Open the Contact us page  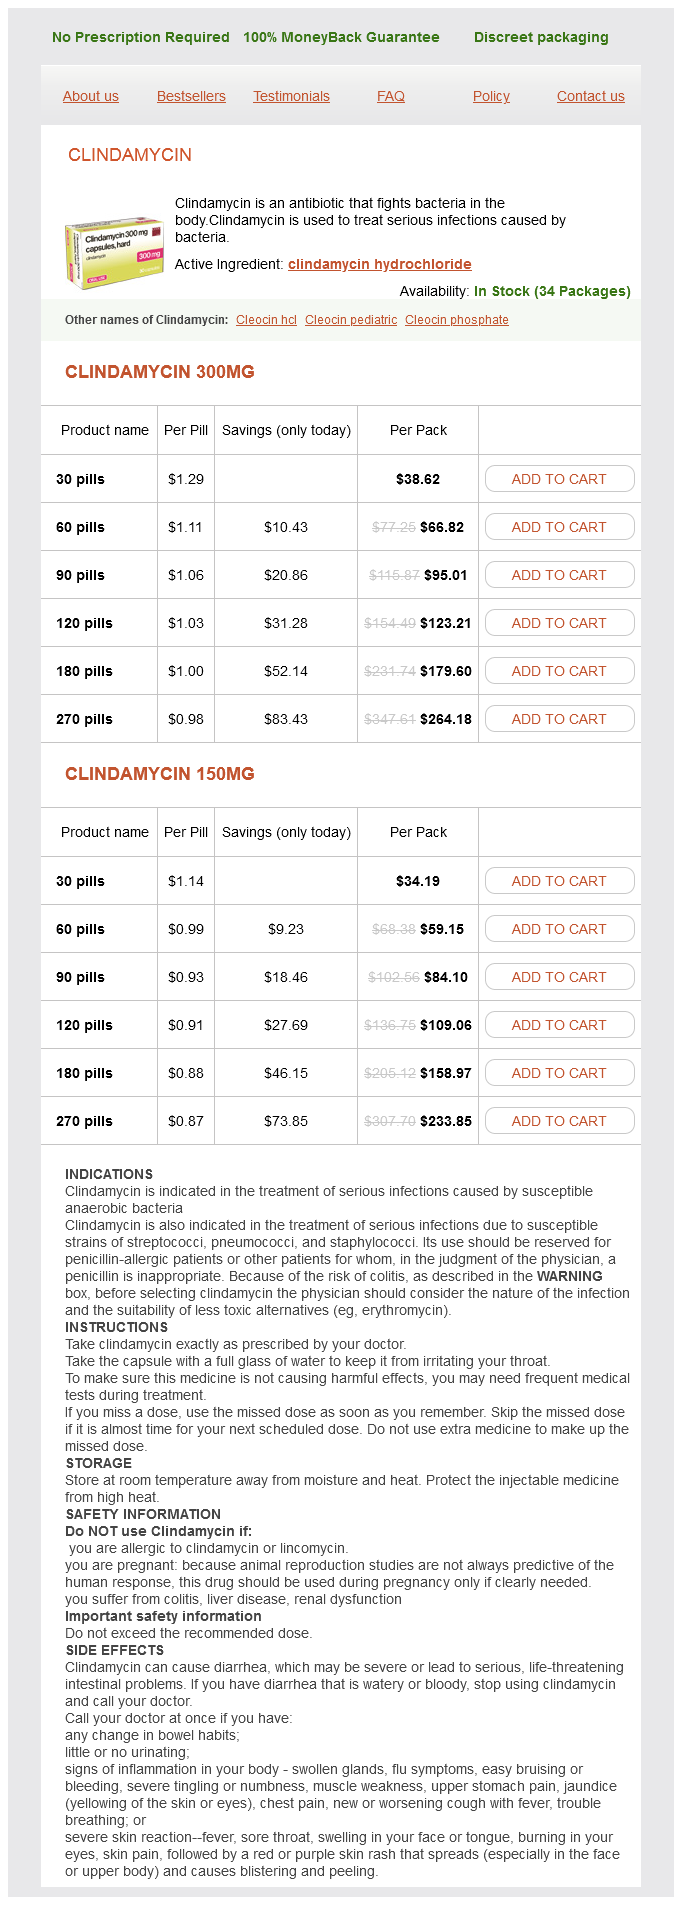(590, 96)
